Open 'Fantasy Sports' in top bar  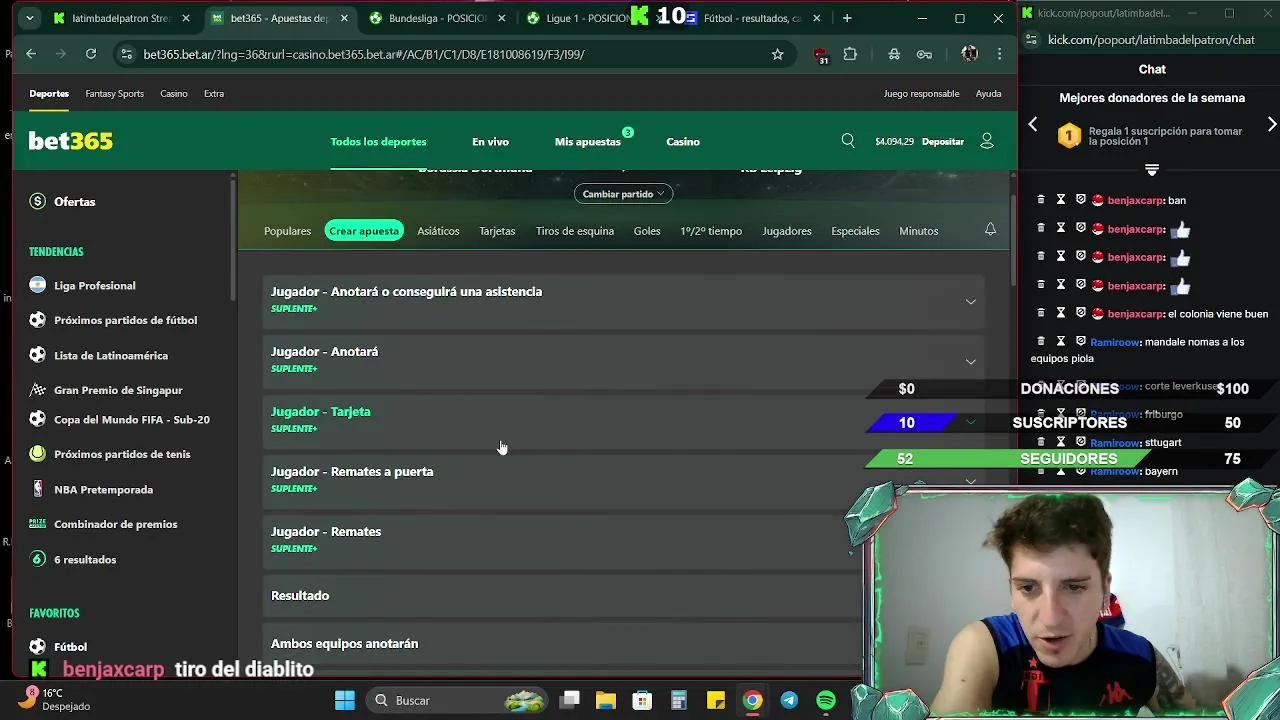tap(114, 93)
